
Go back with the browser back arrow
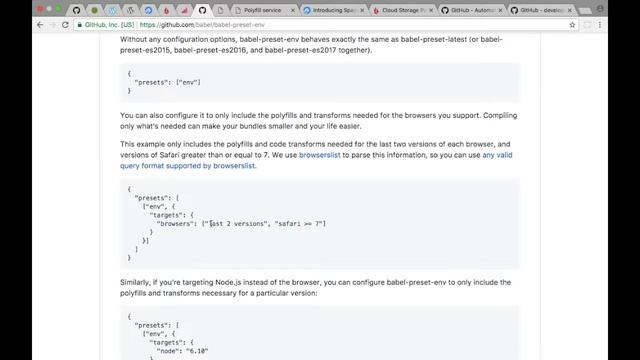click(x=40, y=25)
